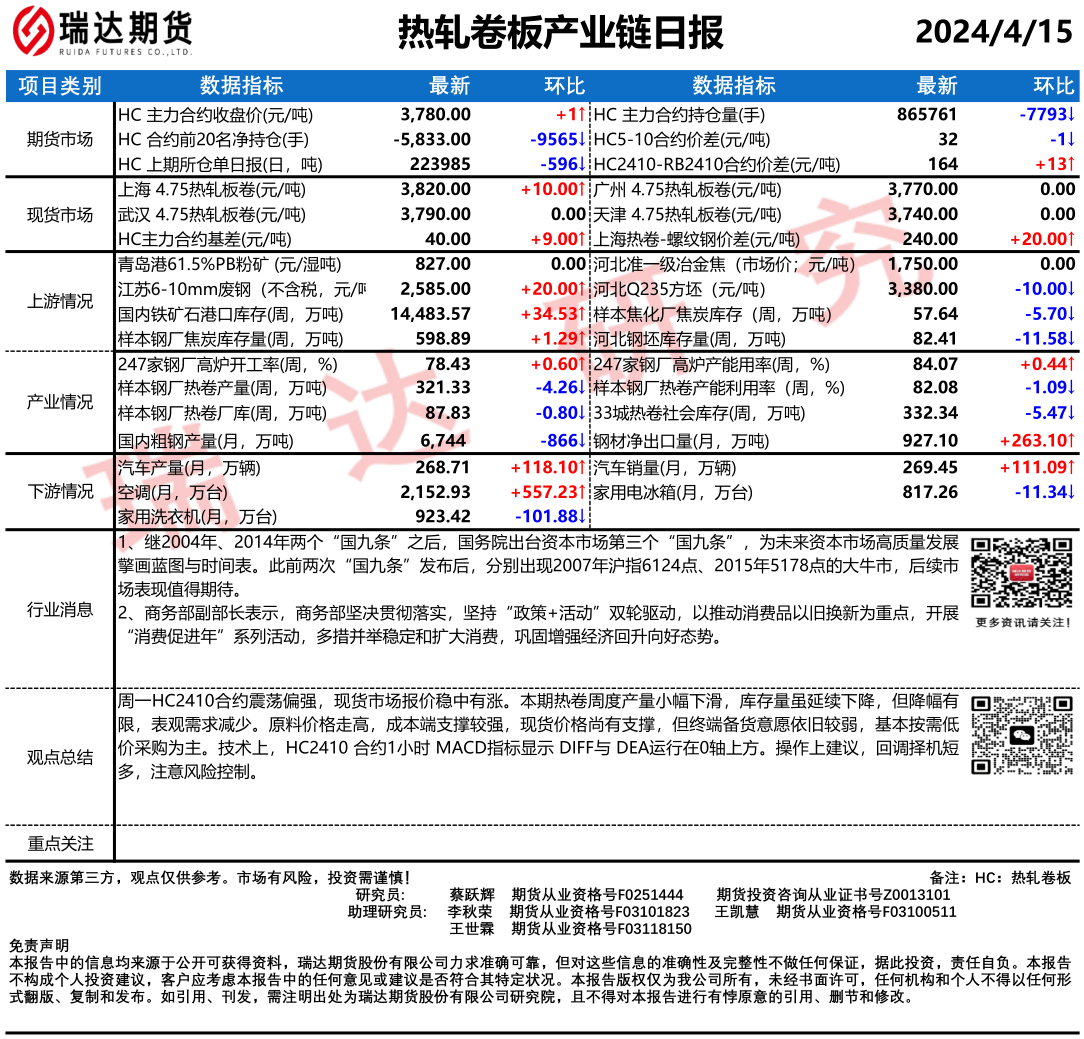
Task: Click the 观点总结 section label
Action: 60,757
